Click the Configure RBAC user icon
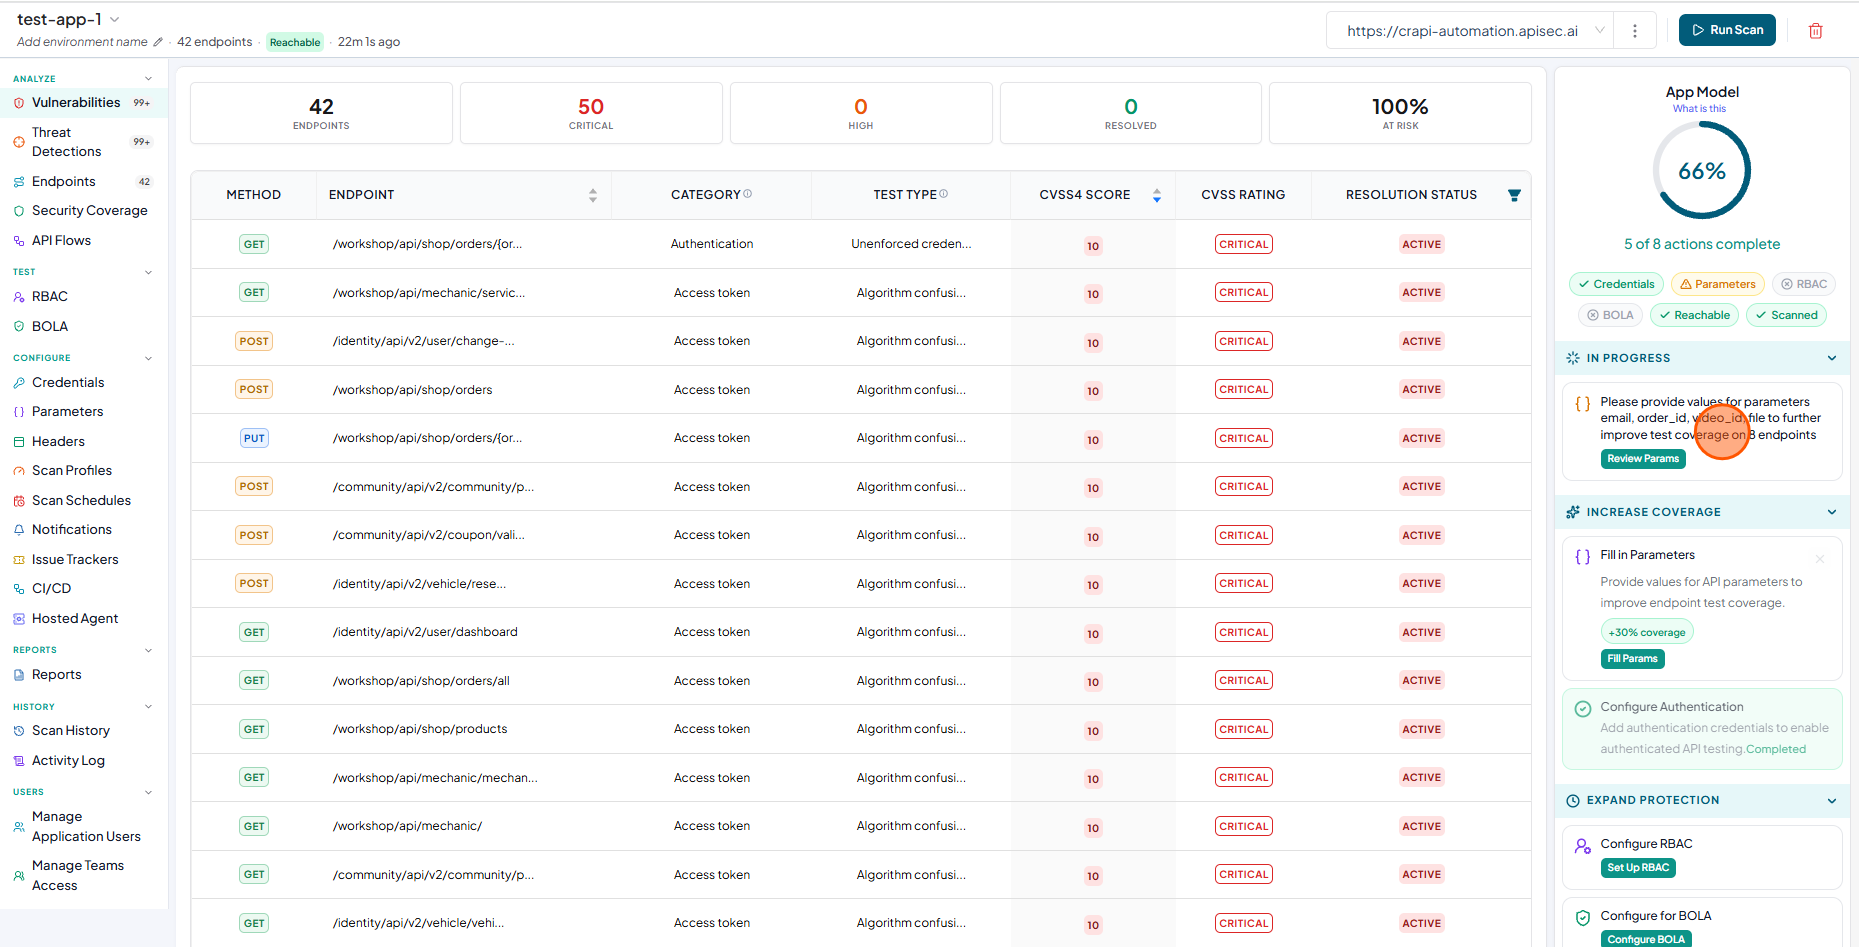The image size is (1859, 947). click(1583, 846)
